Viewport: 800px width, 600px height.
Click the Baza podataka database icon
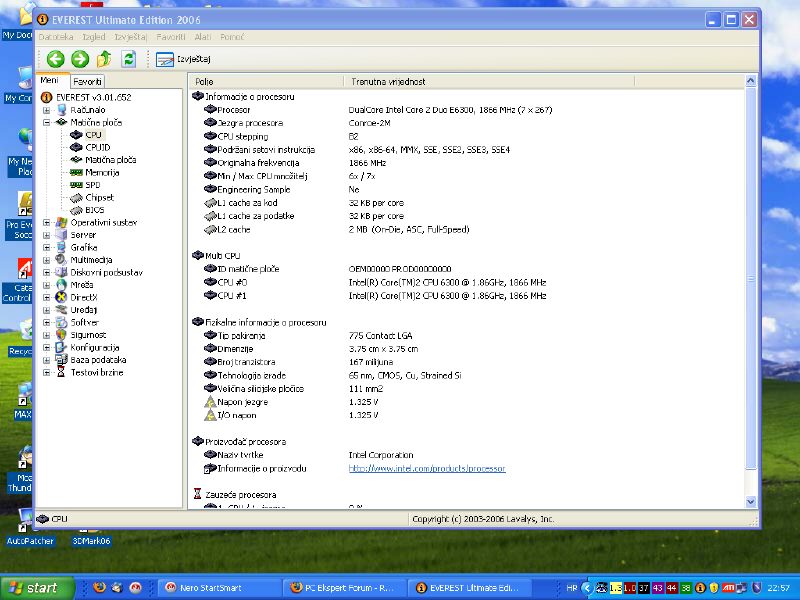(61, 360)
